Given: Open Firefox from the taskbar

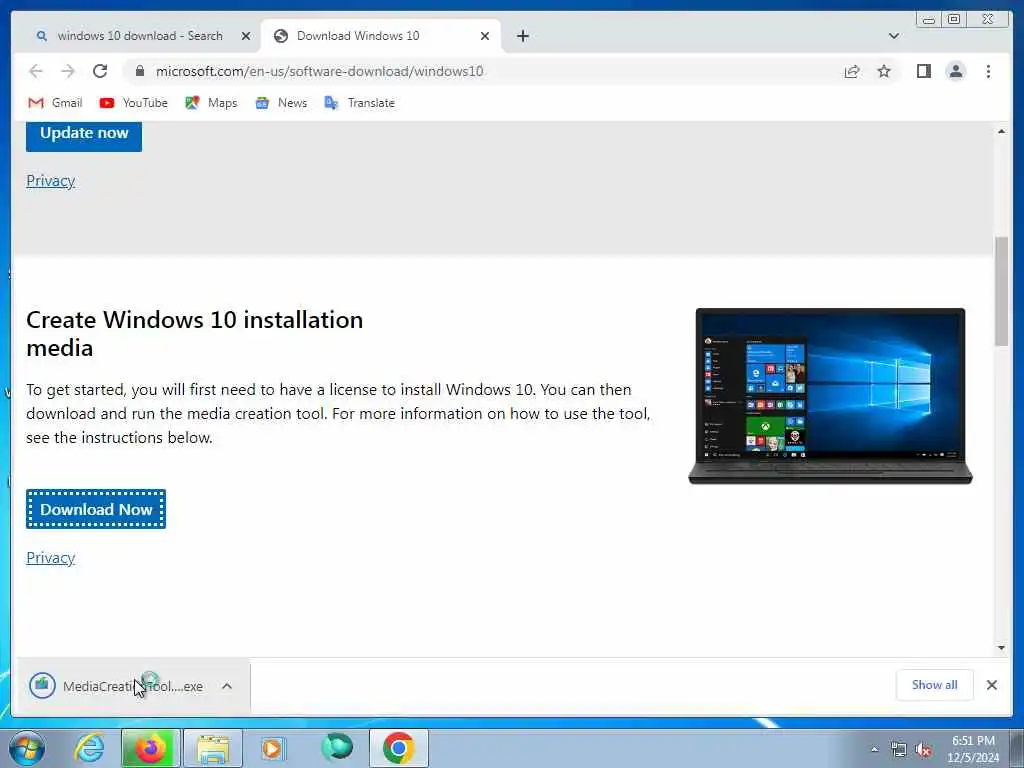Looking at the screenshot, I should (x=150, y=748).
